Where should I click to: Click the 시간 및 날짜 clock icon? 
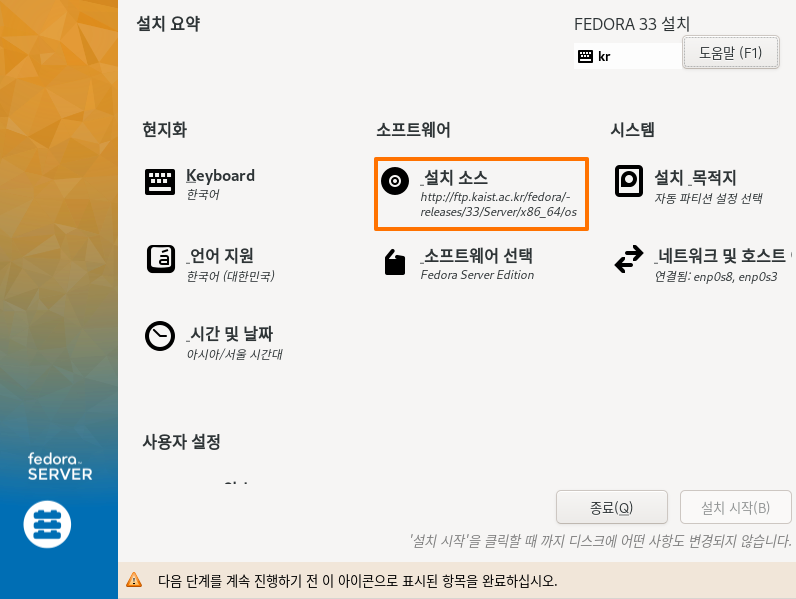(x=160, y=336)
